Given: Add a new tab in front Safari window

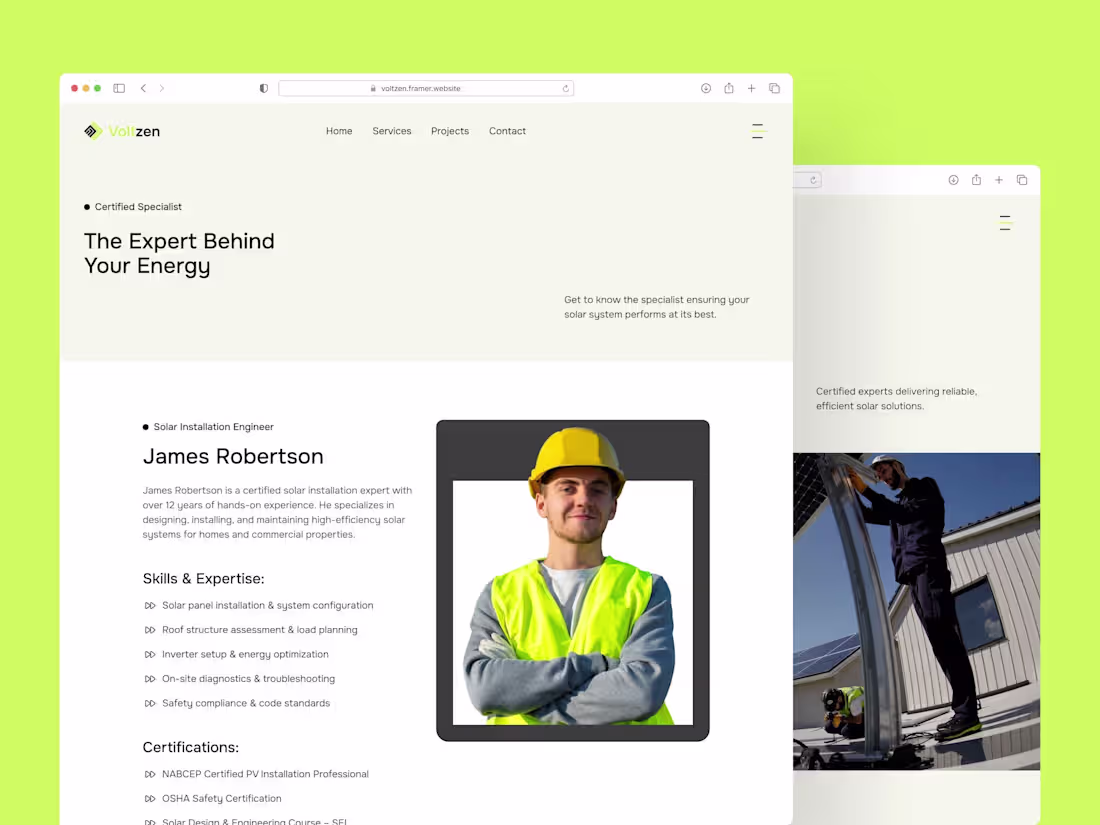Looking at the screenshot, I should click(x=751, y=88).
